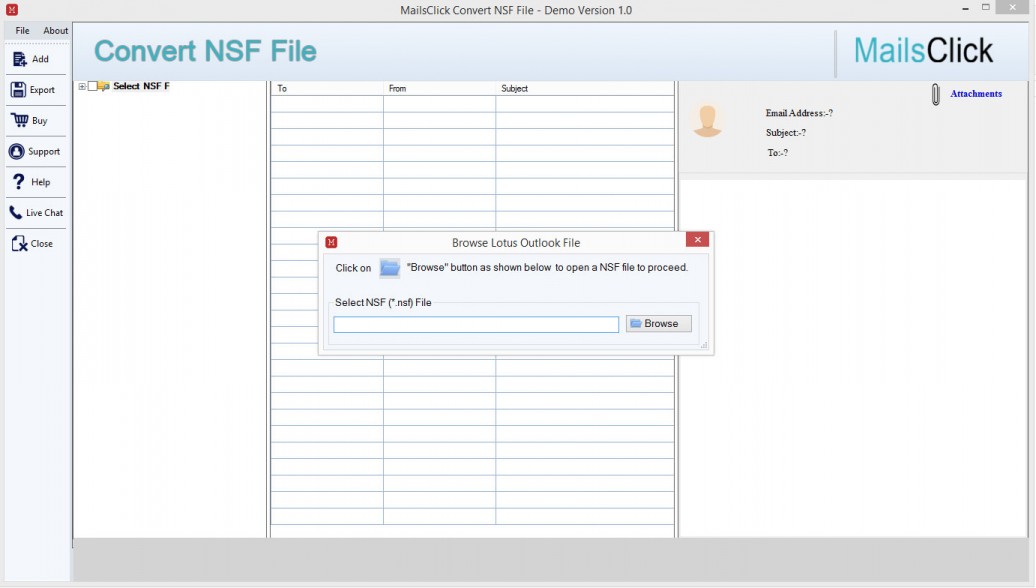The width and height of the screenshot is (1036, 588).
Task: Click the Attachments link
Action: tap(975, 94)
